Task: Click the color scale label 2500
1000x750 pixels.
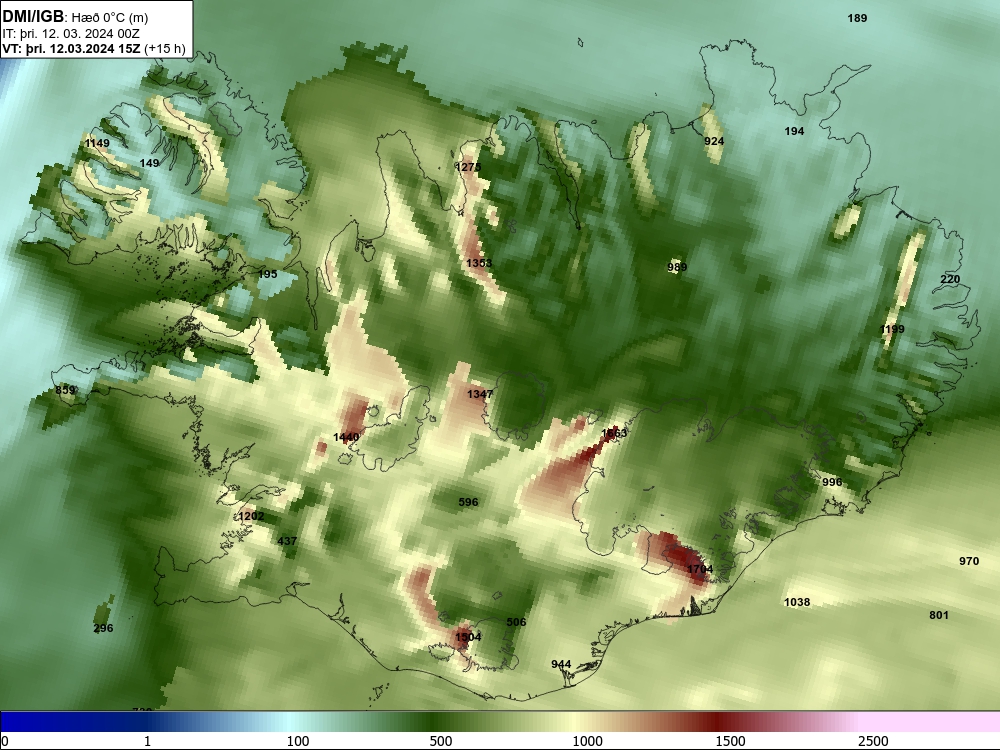Action: coord(873,741)
